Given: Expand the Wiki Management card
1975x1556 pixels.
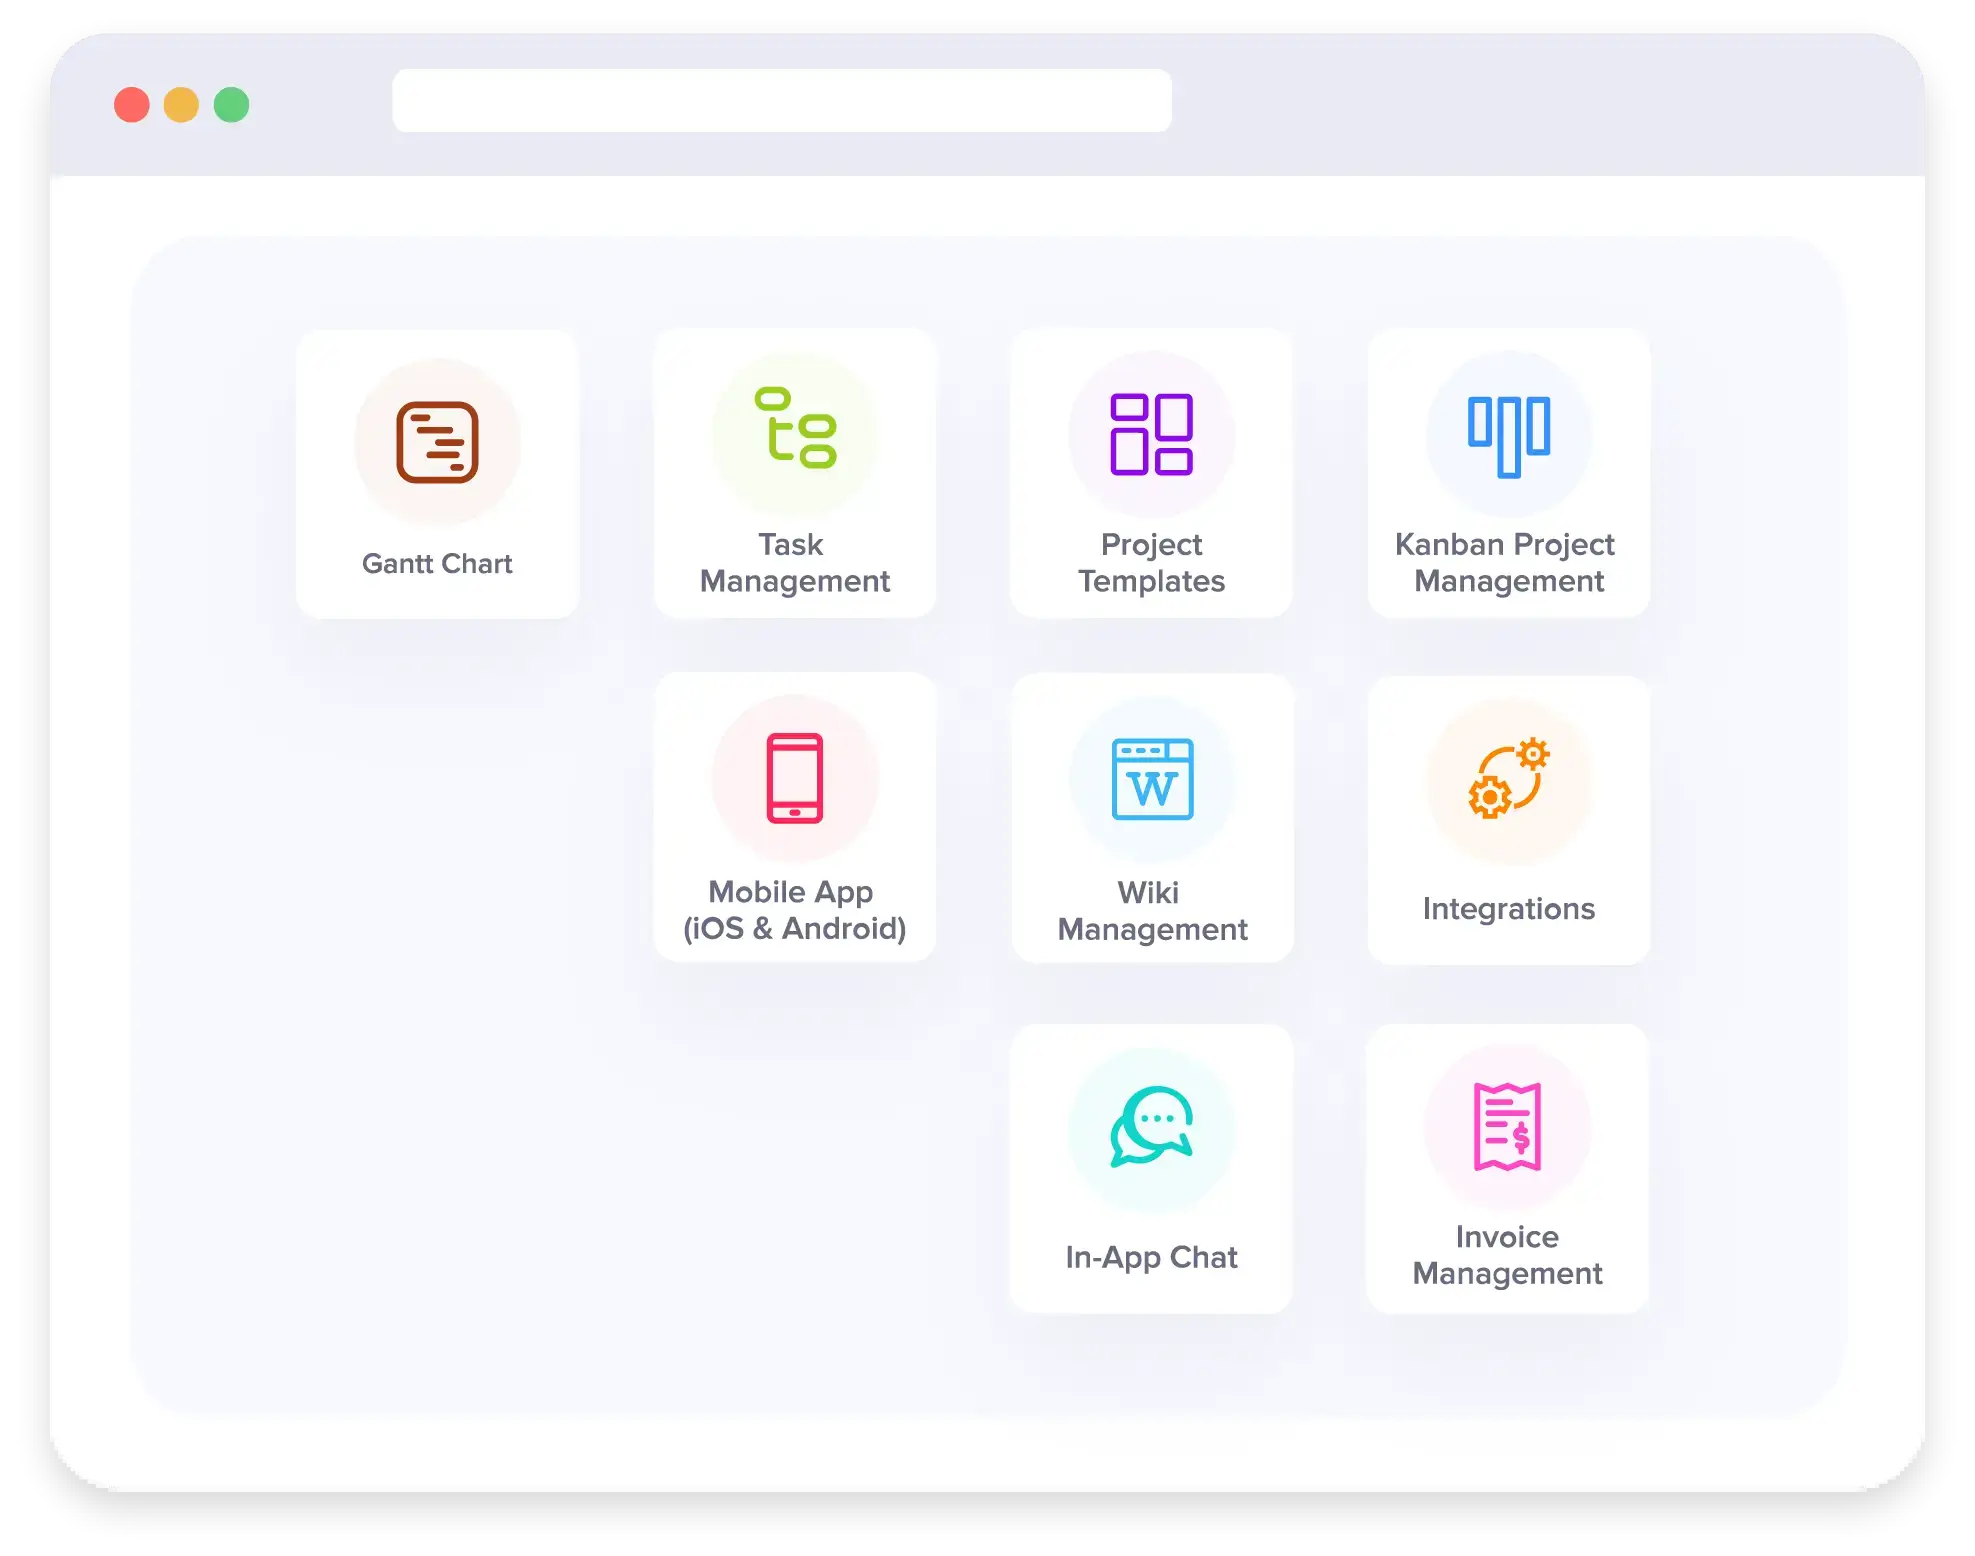Looking at the screenshot, I should [x=1151, y=827].
